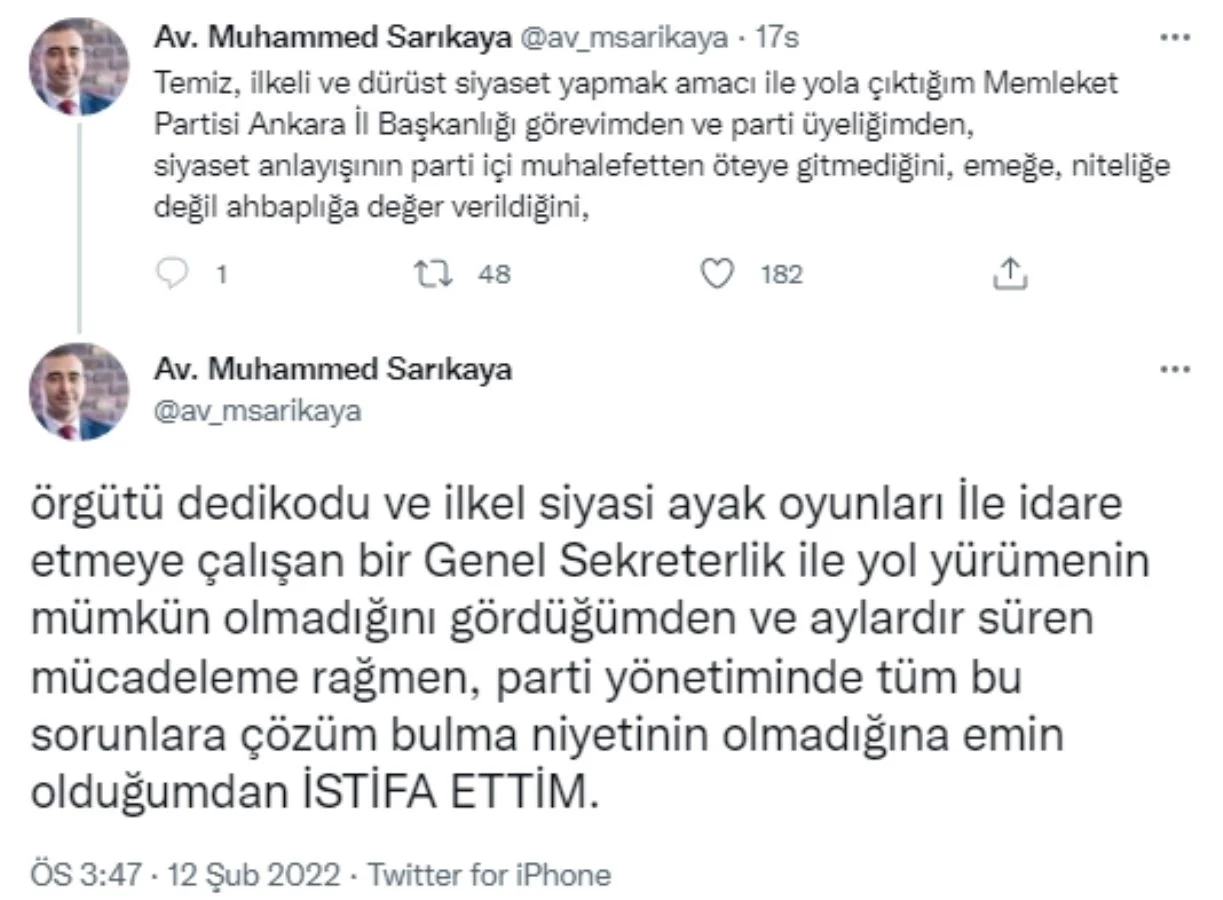
Task: Open the reply icon on the first tweet
Action: [x=171, y=273]
